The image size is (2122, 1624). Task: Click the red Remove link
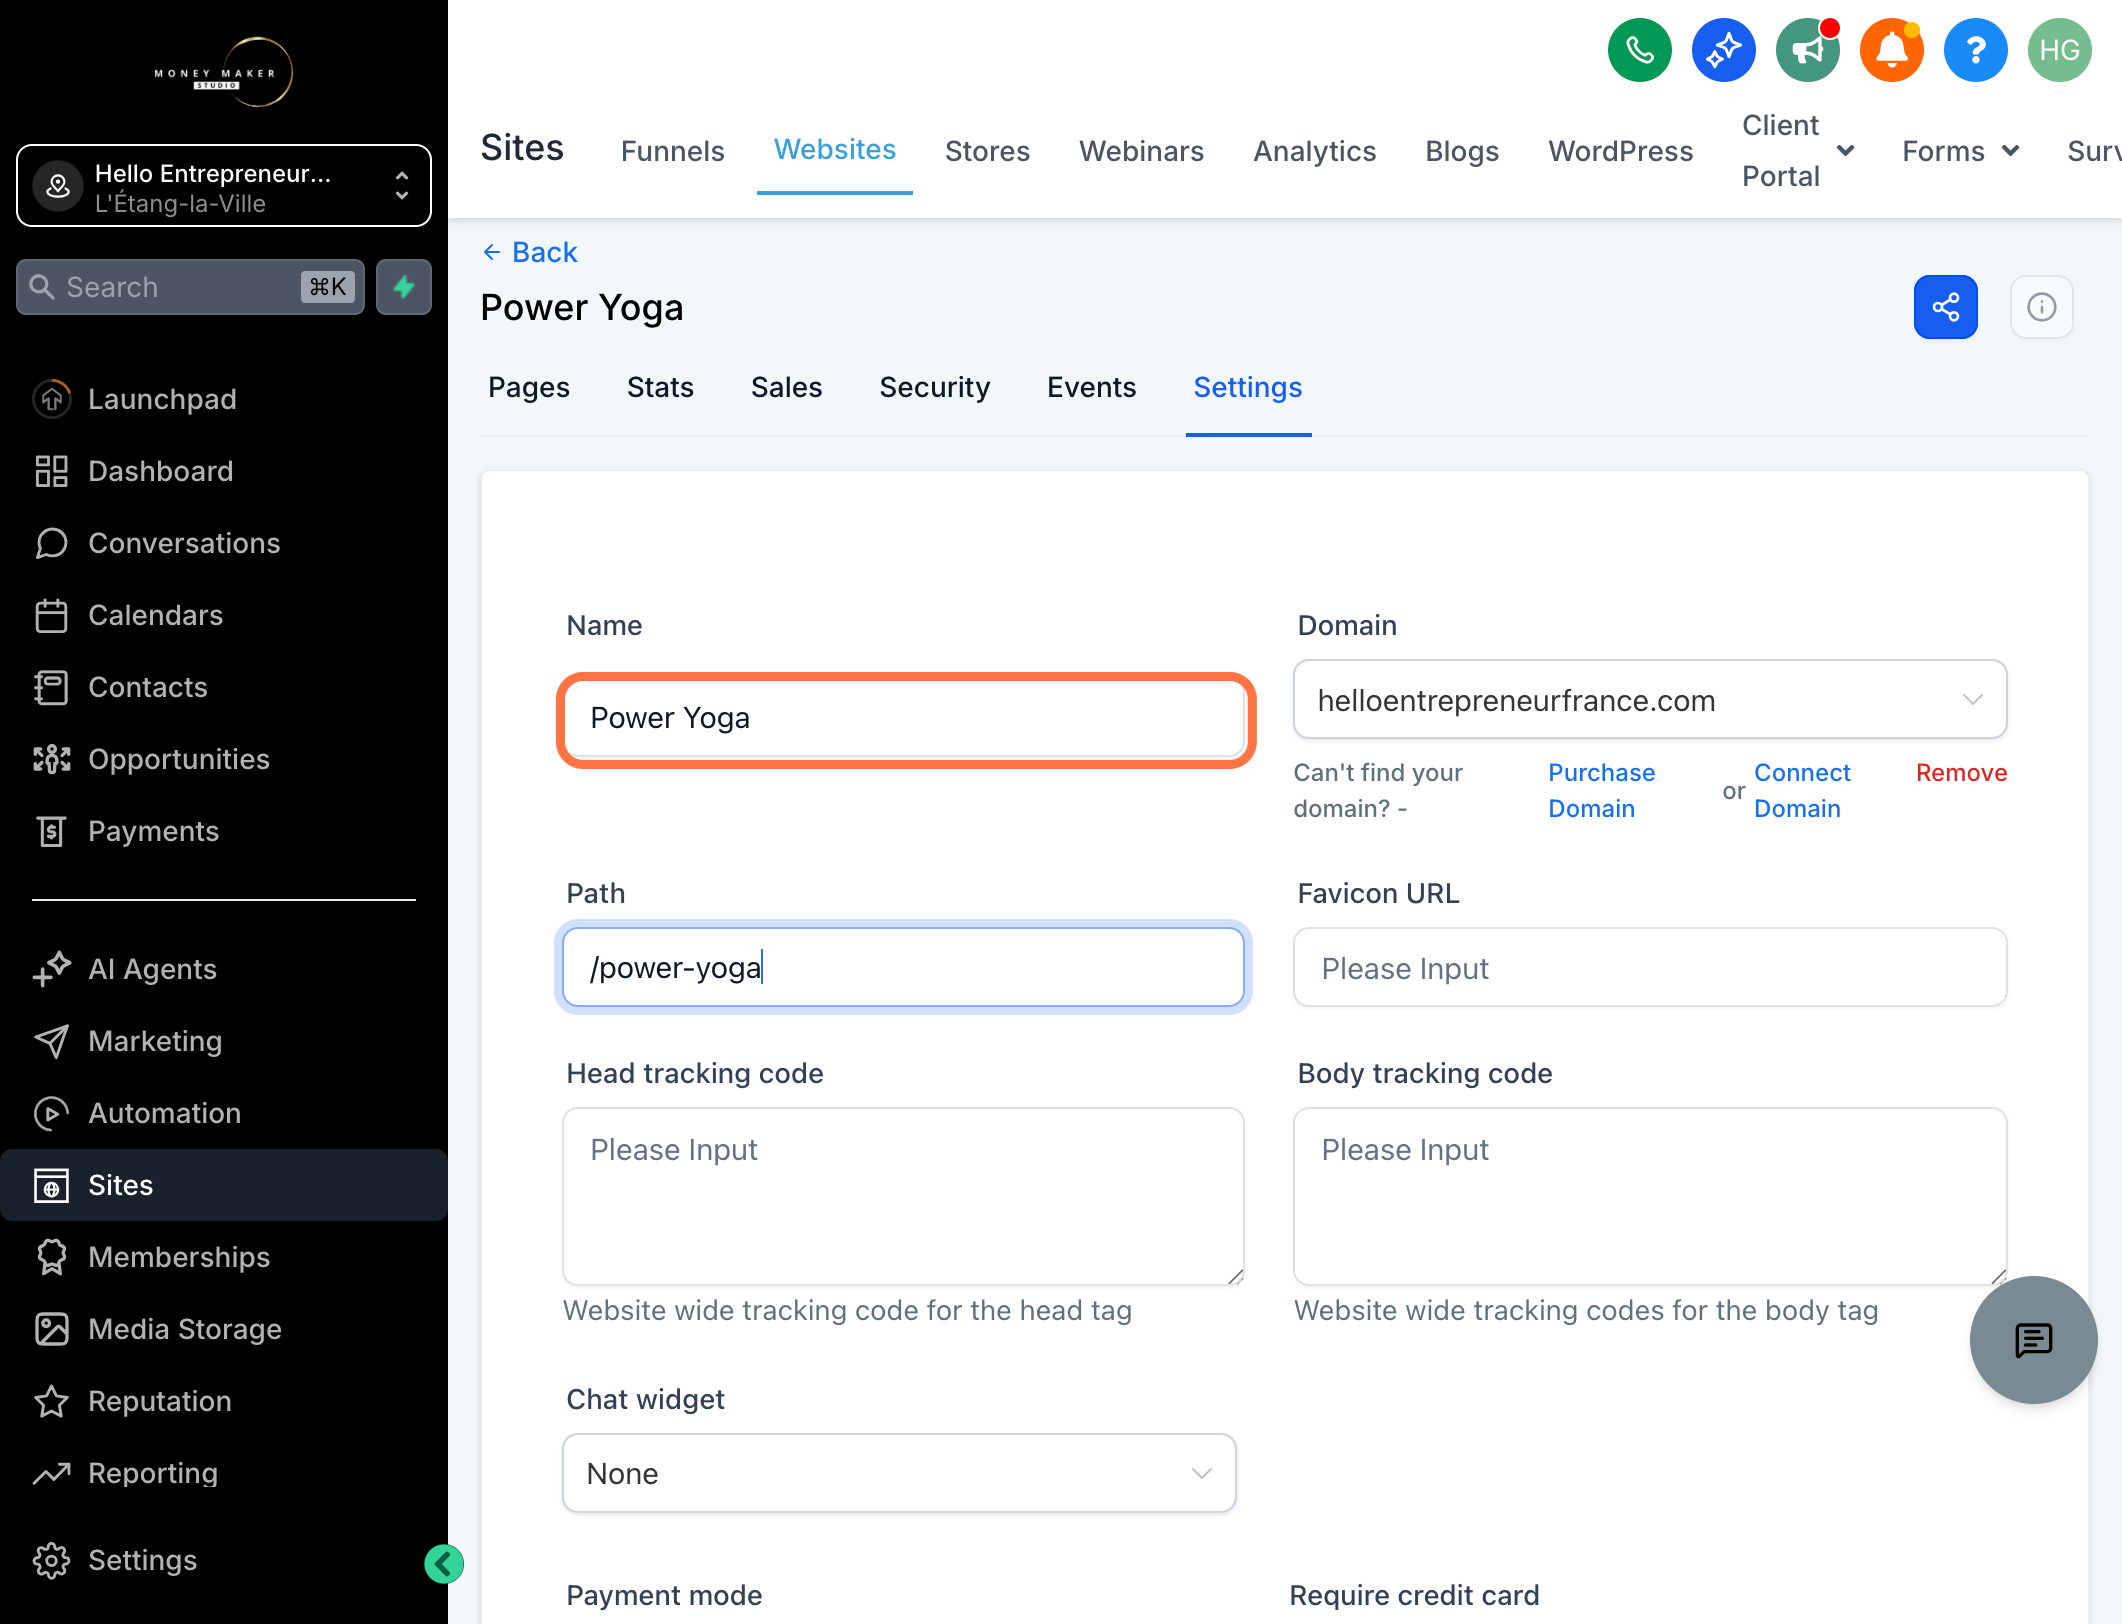click(x=1961, y=772)
